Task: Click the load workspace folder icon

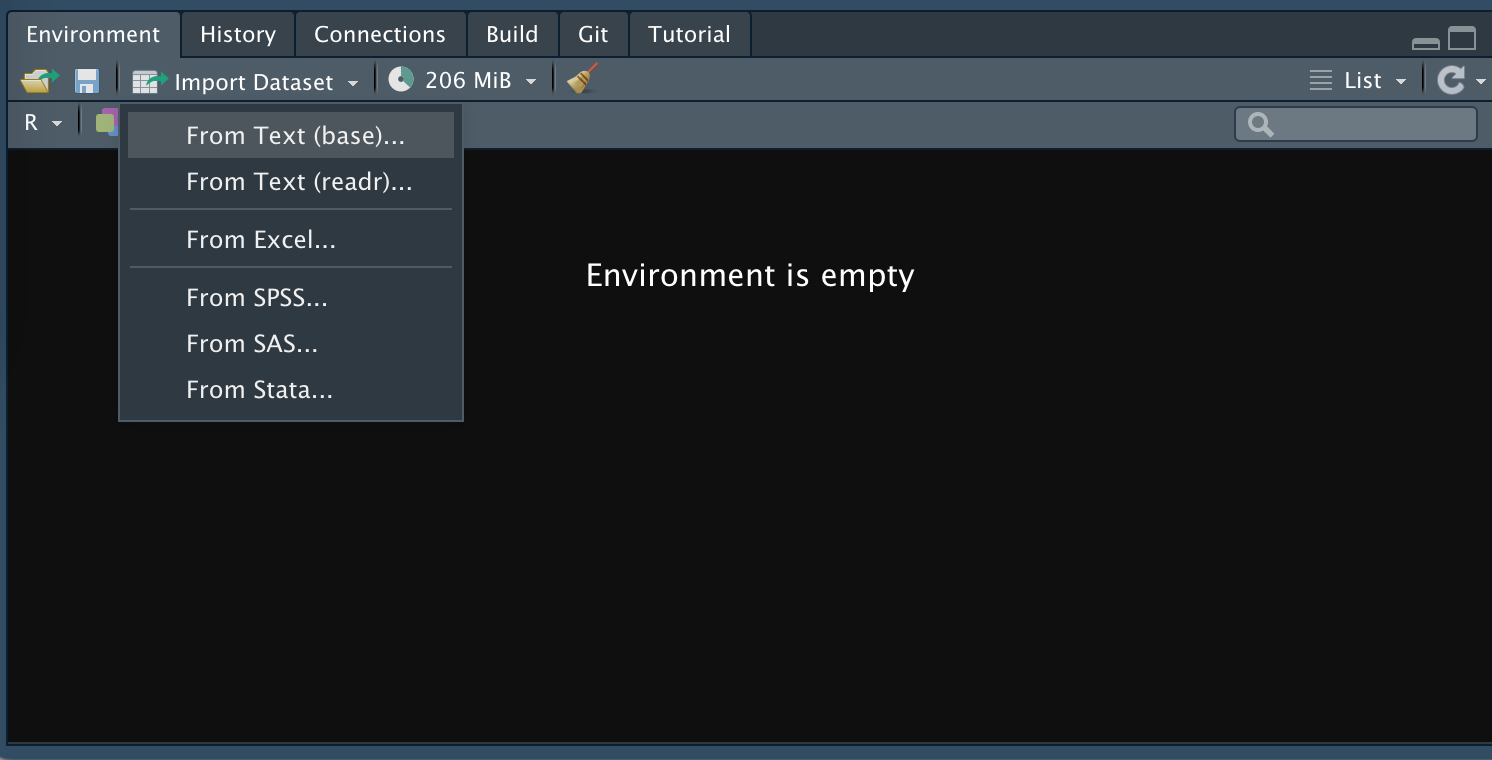Action: (39, 81)
